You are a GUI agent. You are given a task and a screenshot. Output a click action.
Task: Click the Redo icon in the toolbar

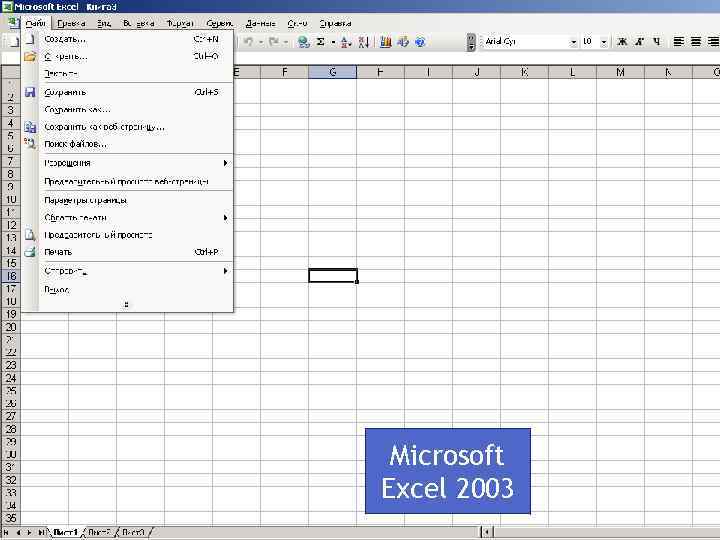pyautogui.click(x=274, y=42)
